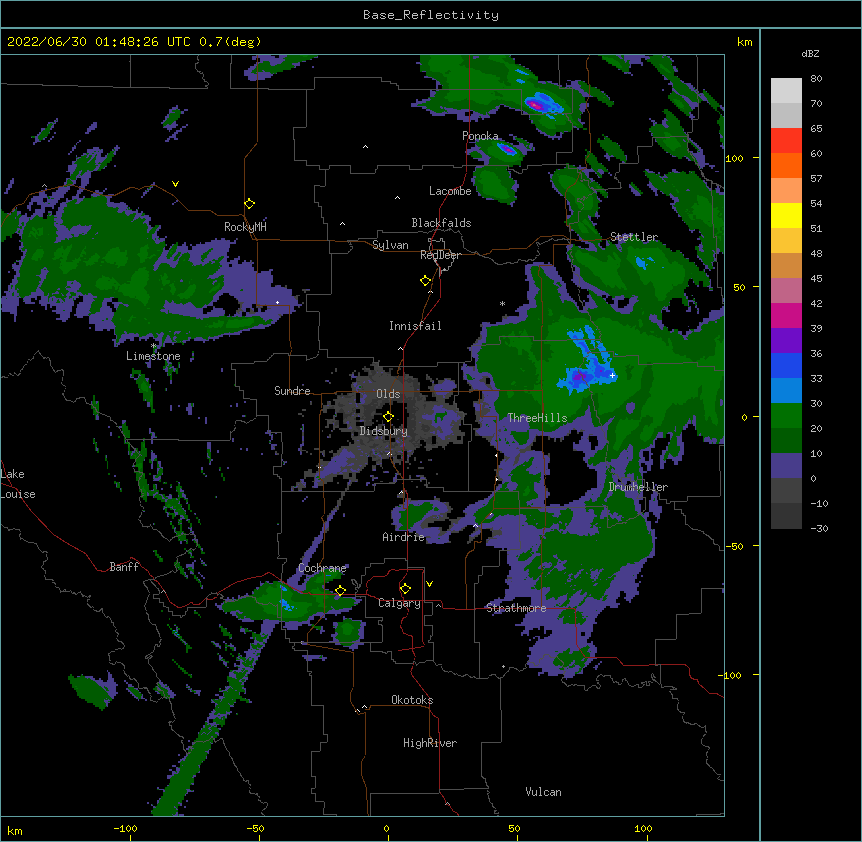Viewport: 862px width, 842px height.
Task: Click the yellow diamond marker below Cochrane
Action: (x=340, y=591)
